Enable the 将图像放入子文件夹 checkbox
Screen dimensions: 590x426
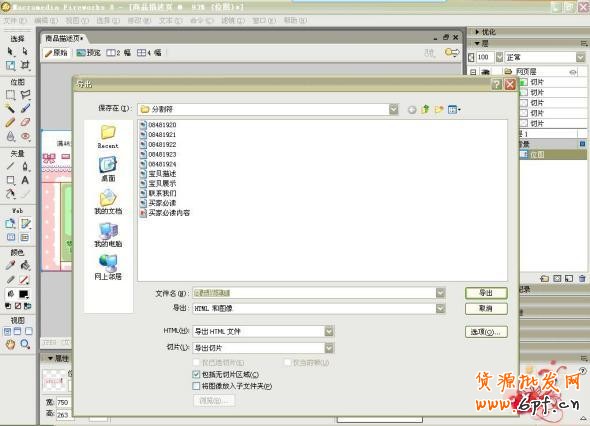click(x=196, y=386)
